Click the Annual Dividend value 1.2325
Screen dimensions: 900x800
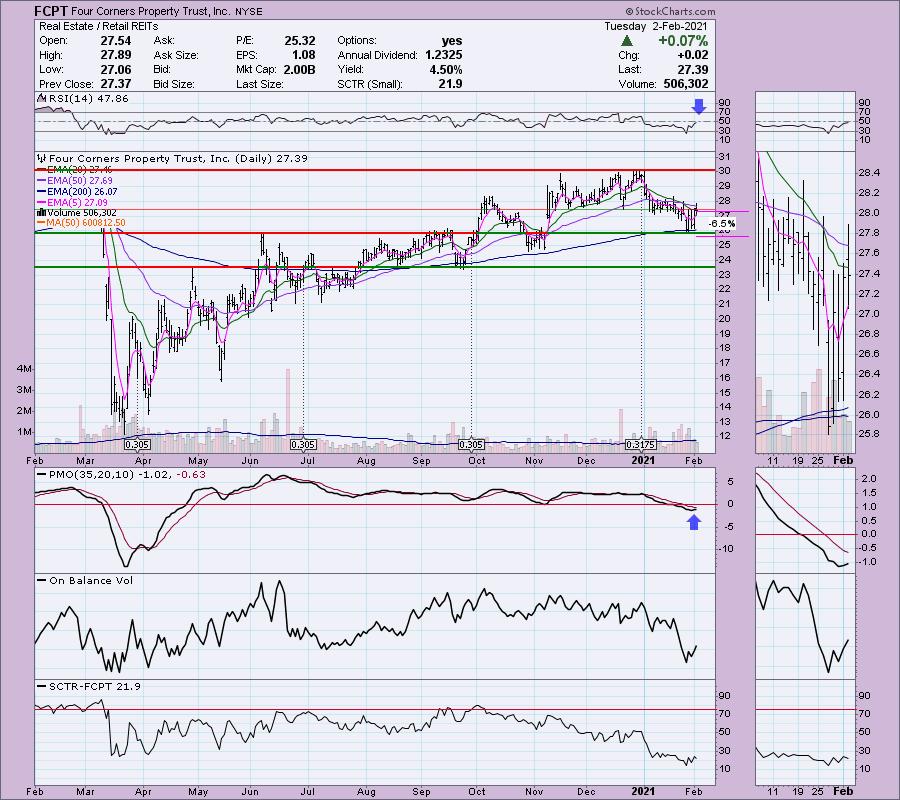443,55
